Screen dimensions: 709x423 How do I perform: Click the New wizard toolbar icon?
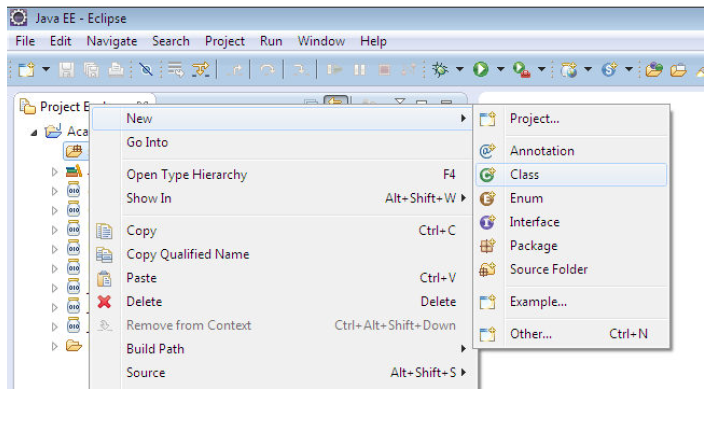coord(26,70)
